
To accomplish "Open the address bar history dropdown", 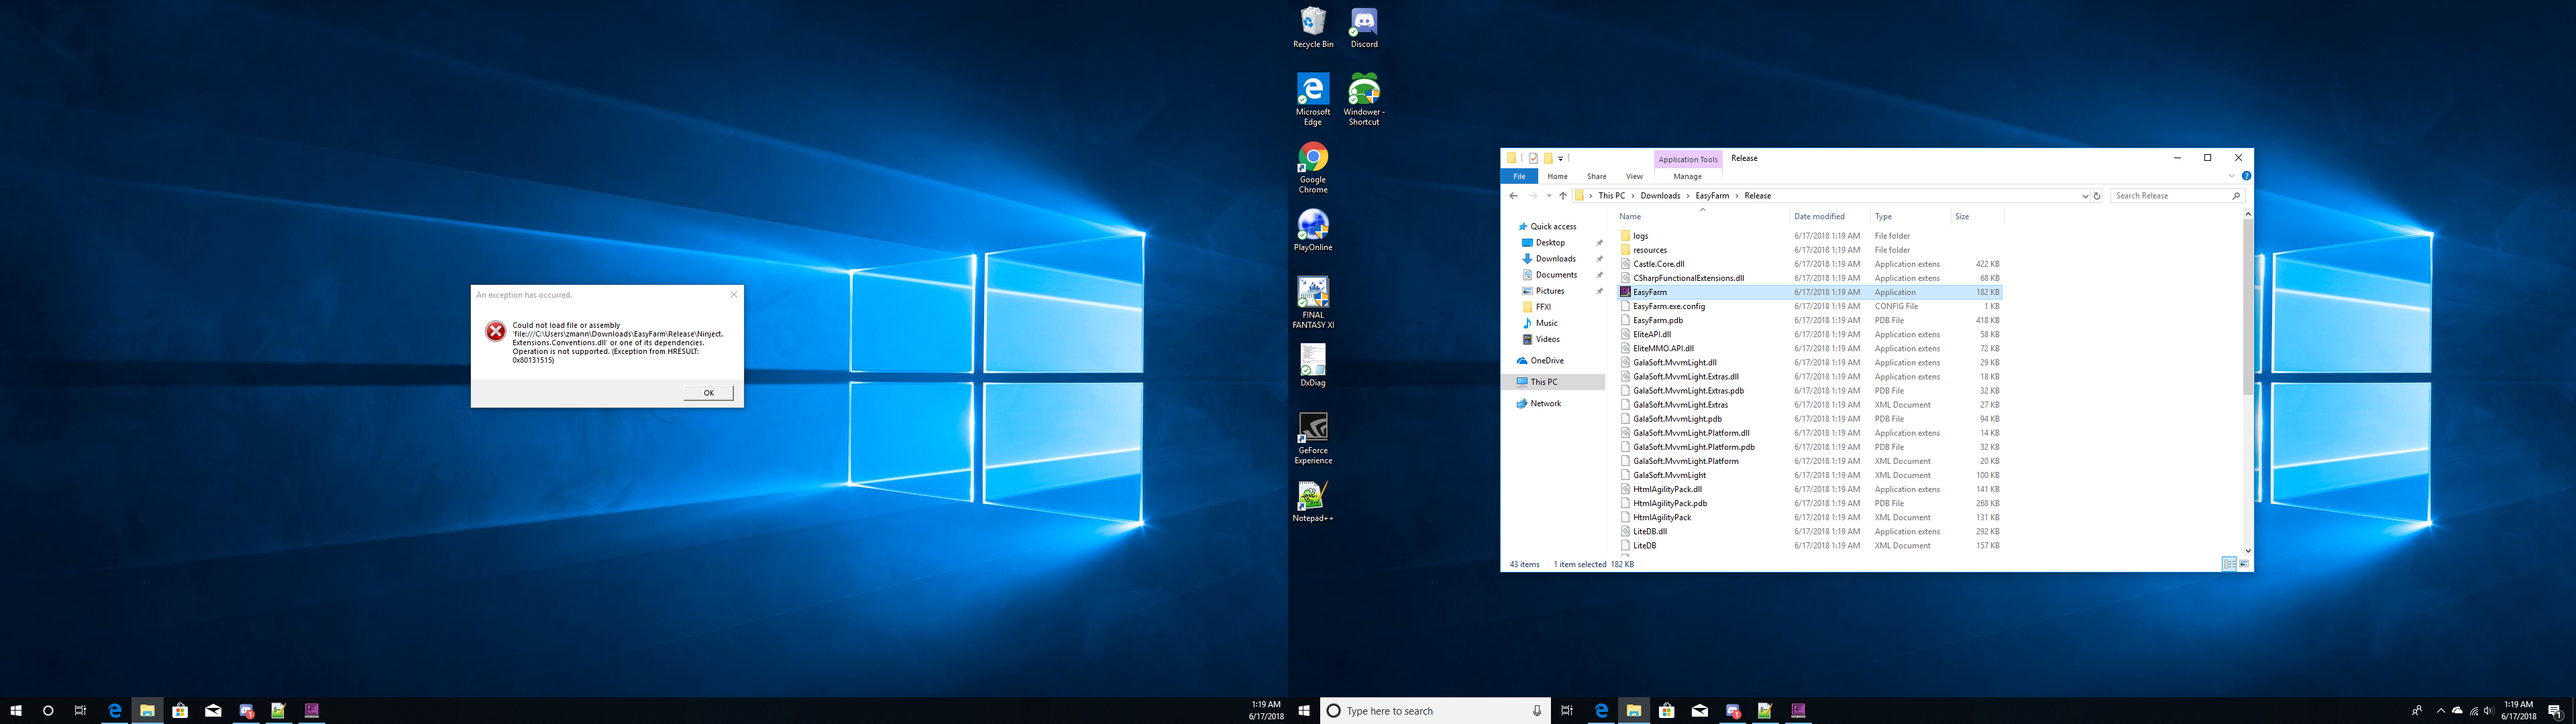I will (x=2085, y=196).
